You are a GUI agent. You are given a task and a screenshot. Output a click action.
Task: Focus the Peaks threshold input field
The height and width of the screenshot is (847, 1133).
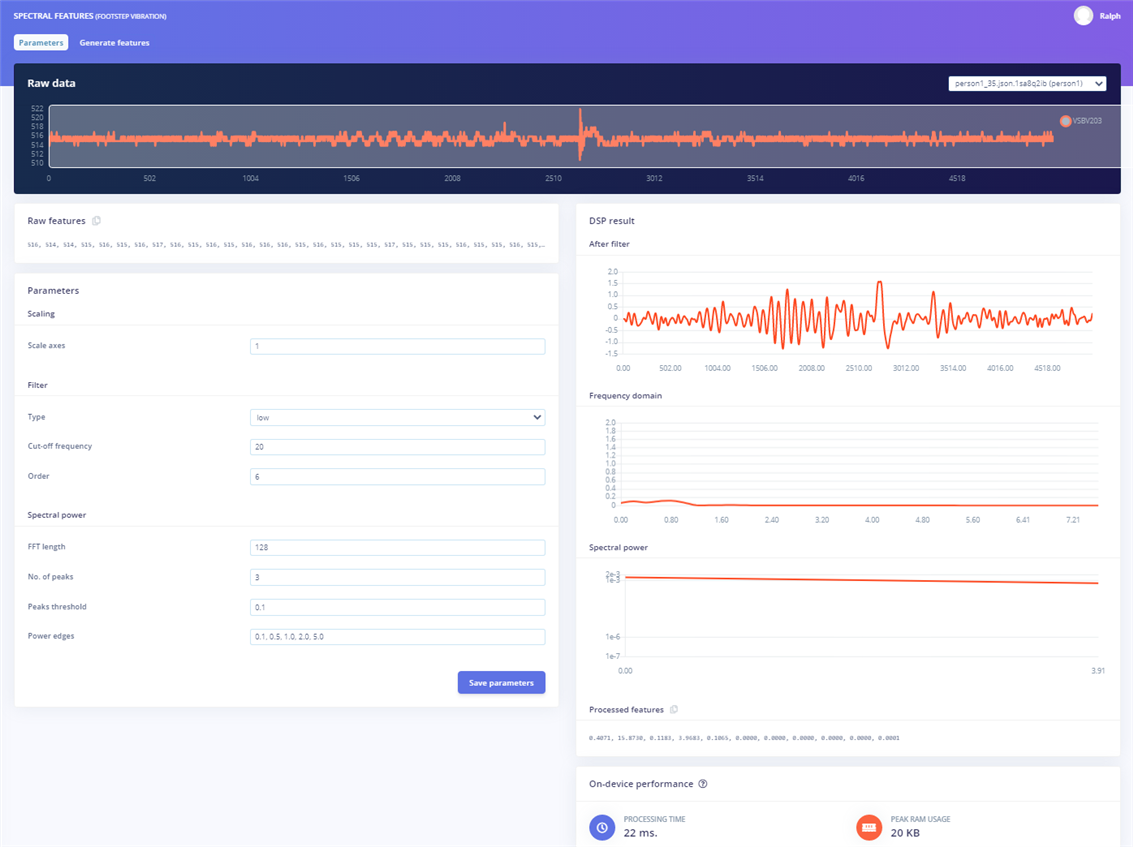click(397, 607)
